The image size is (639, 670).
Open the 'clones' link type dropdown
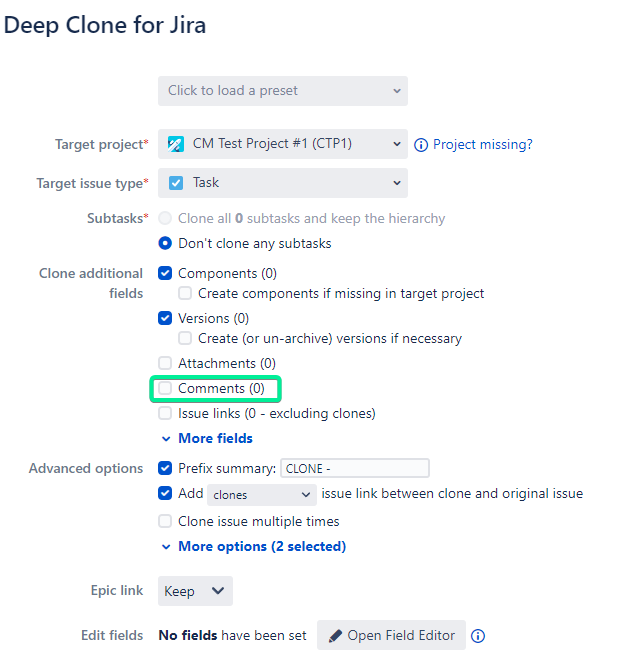tap(262, 495)
